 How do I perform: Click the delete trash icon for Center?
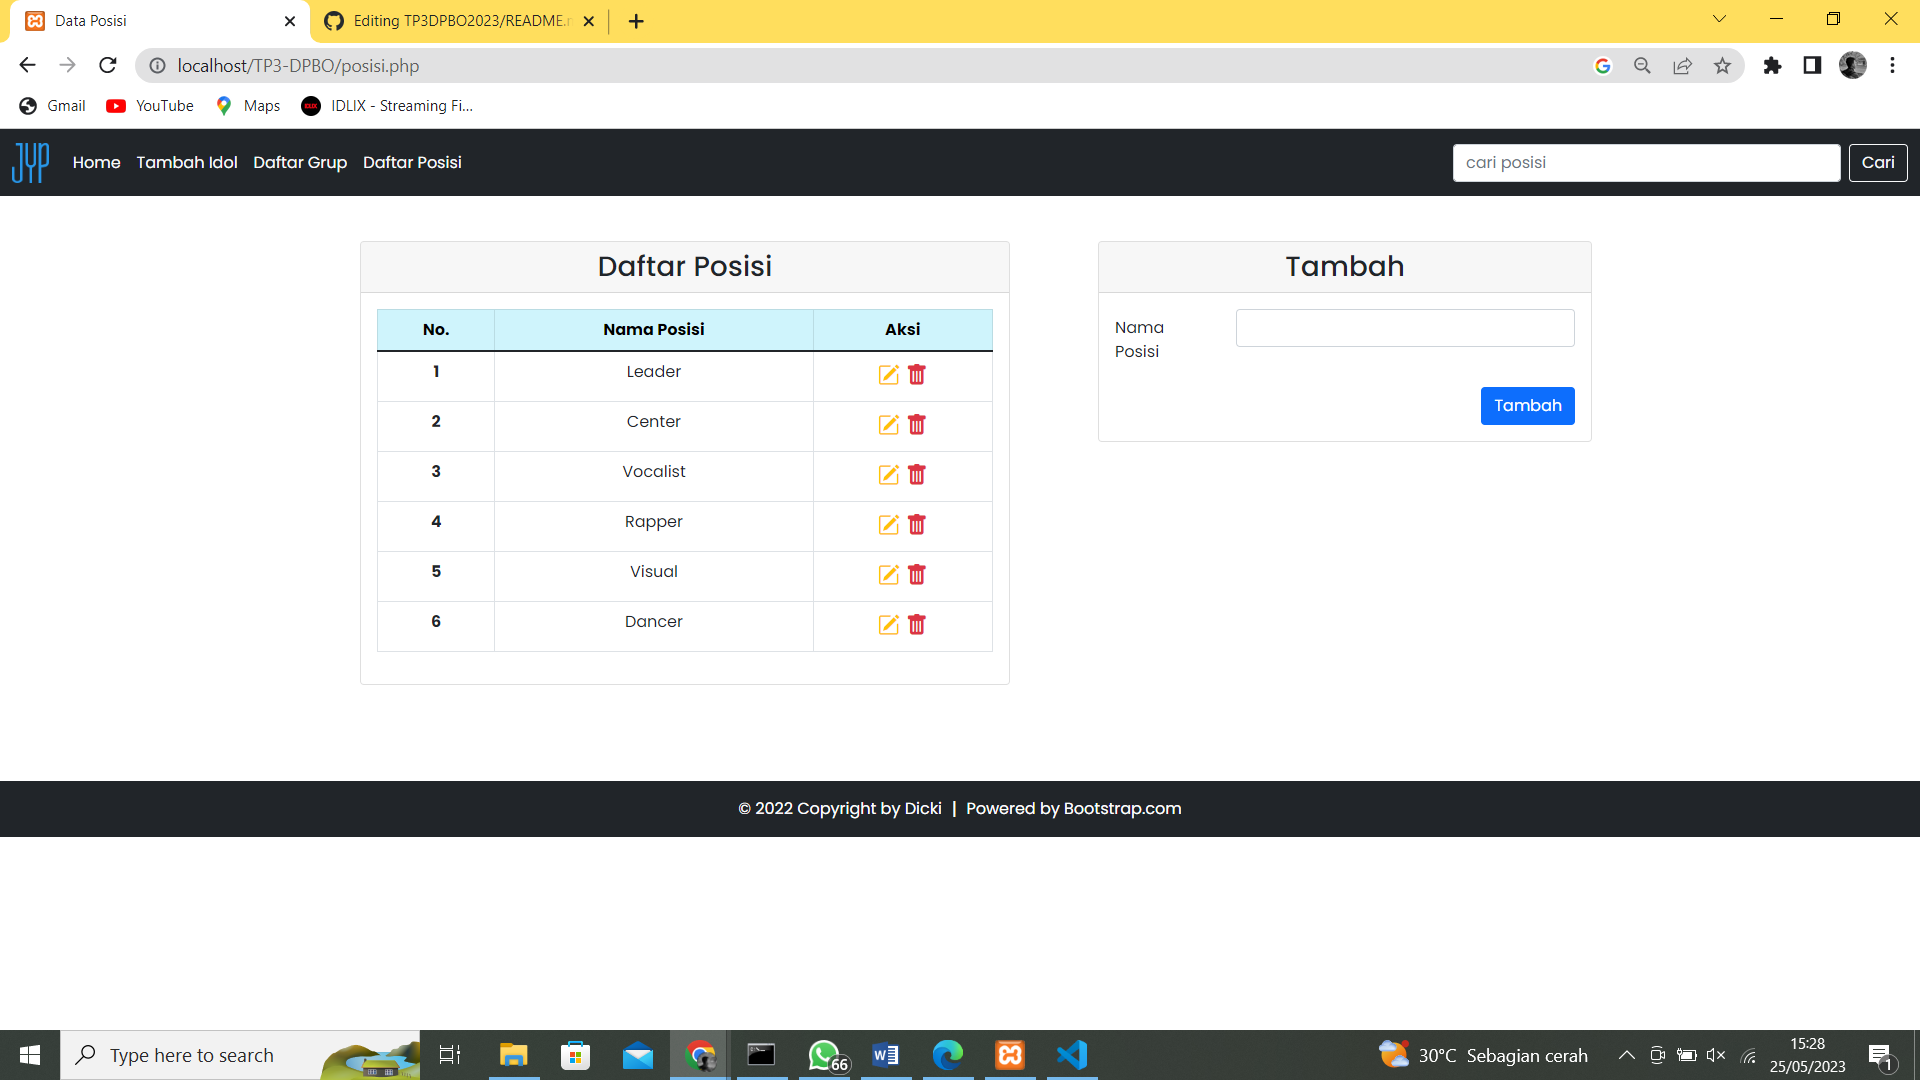click(917, 425)
